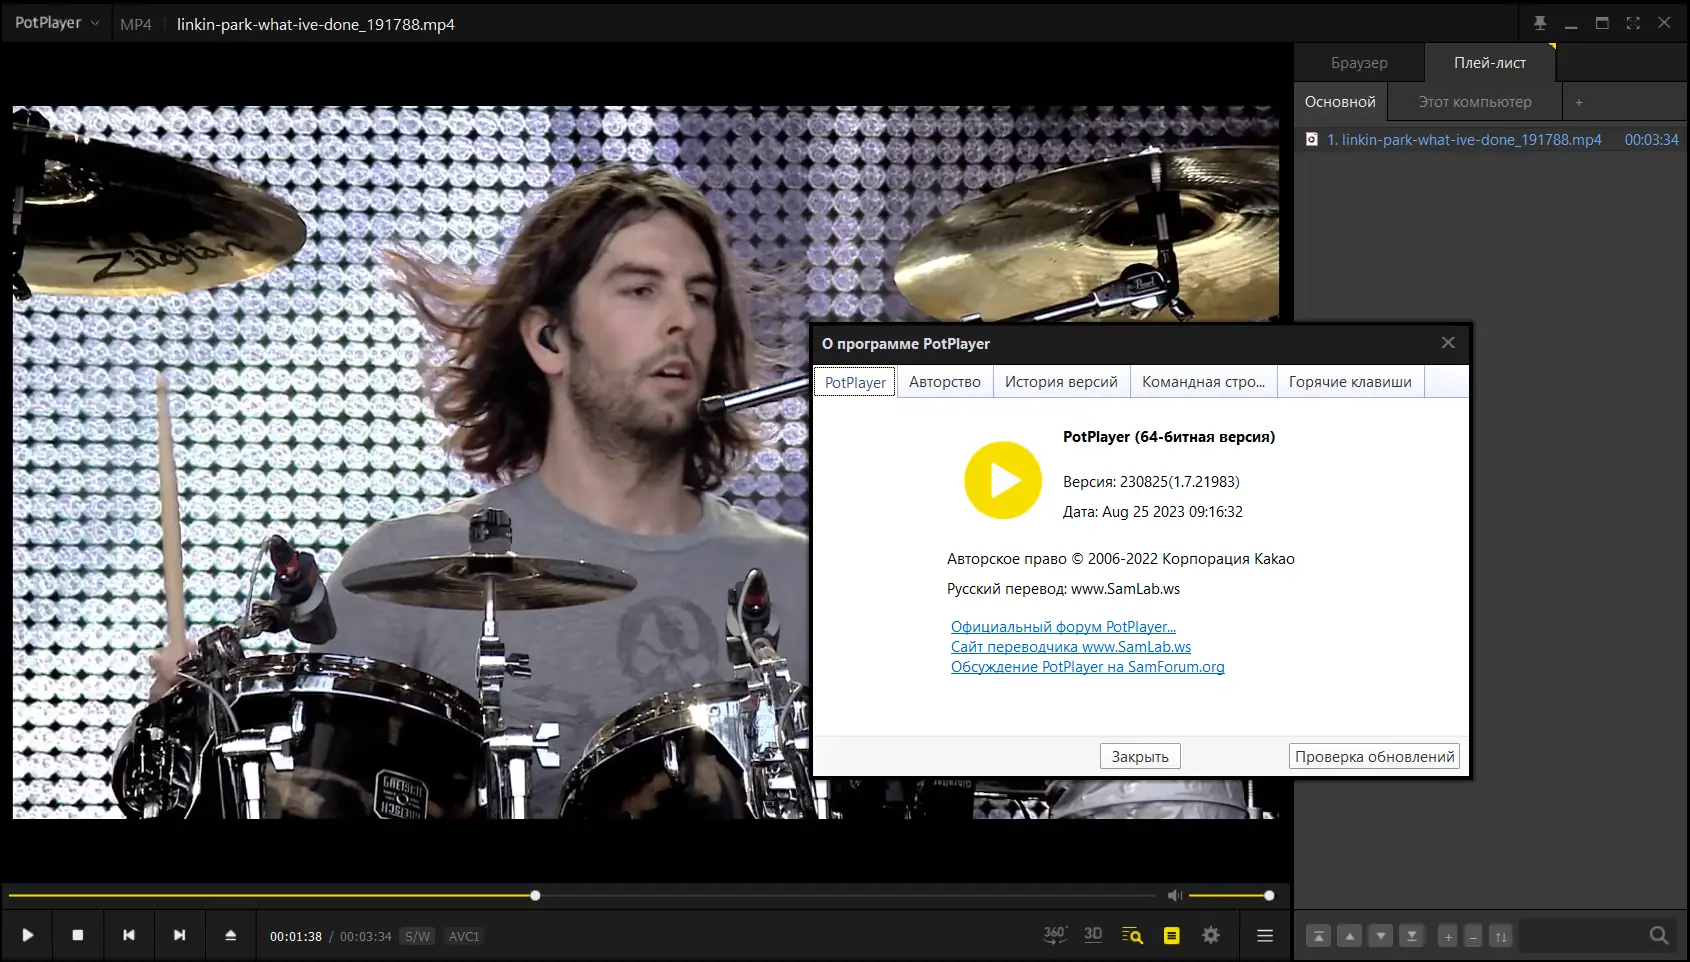Open the hamburger menu in the control bar
Image resolution: width=1690 pixels, height=962 pixels.
1265,935
